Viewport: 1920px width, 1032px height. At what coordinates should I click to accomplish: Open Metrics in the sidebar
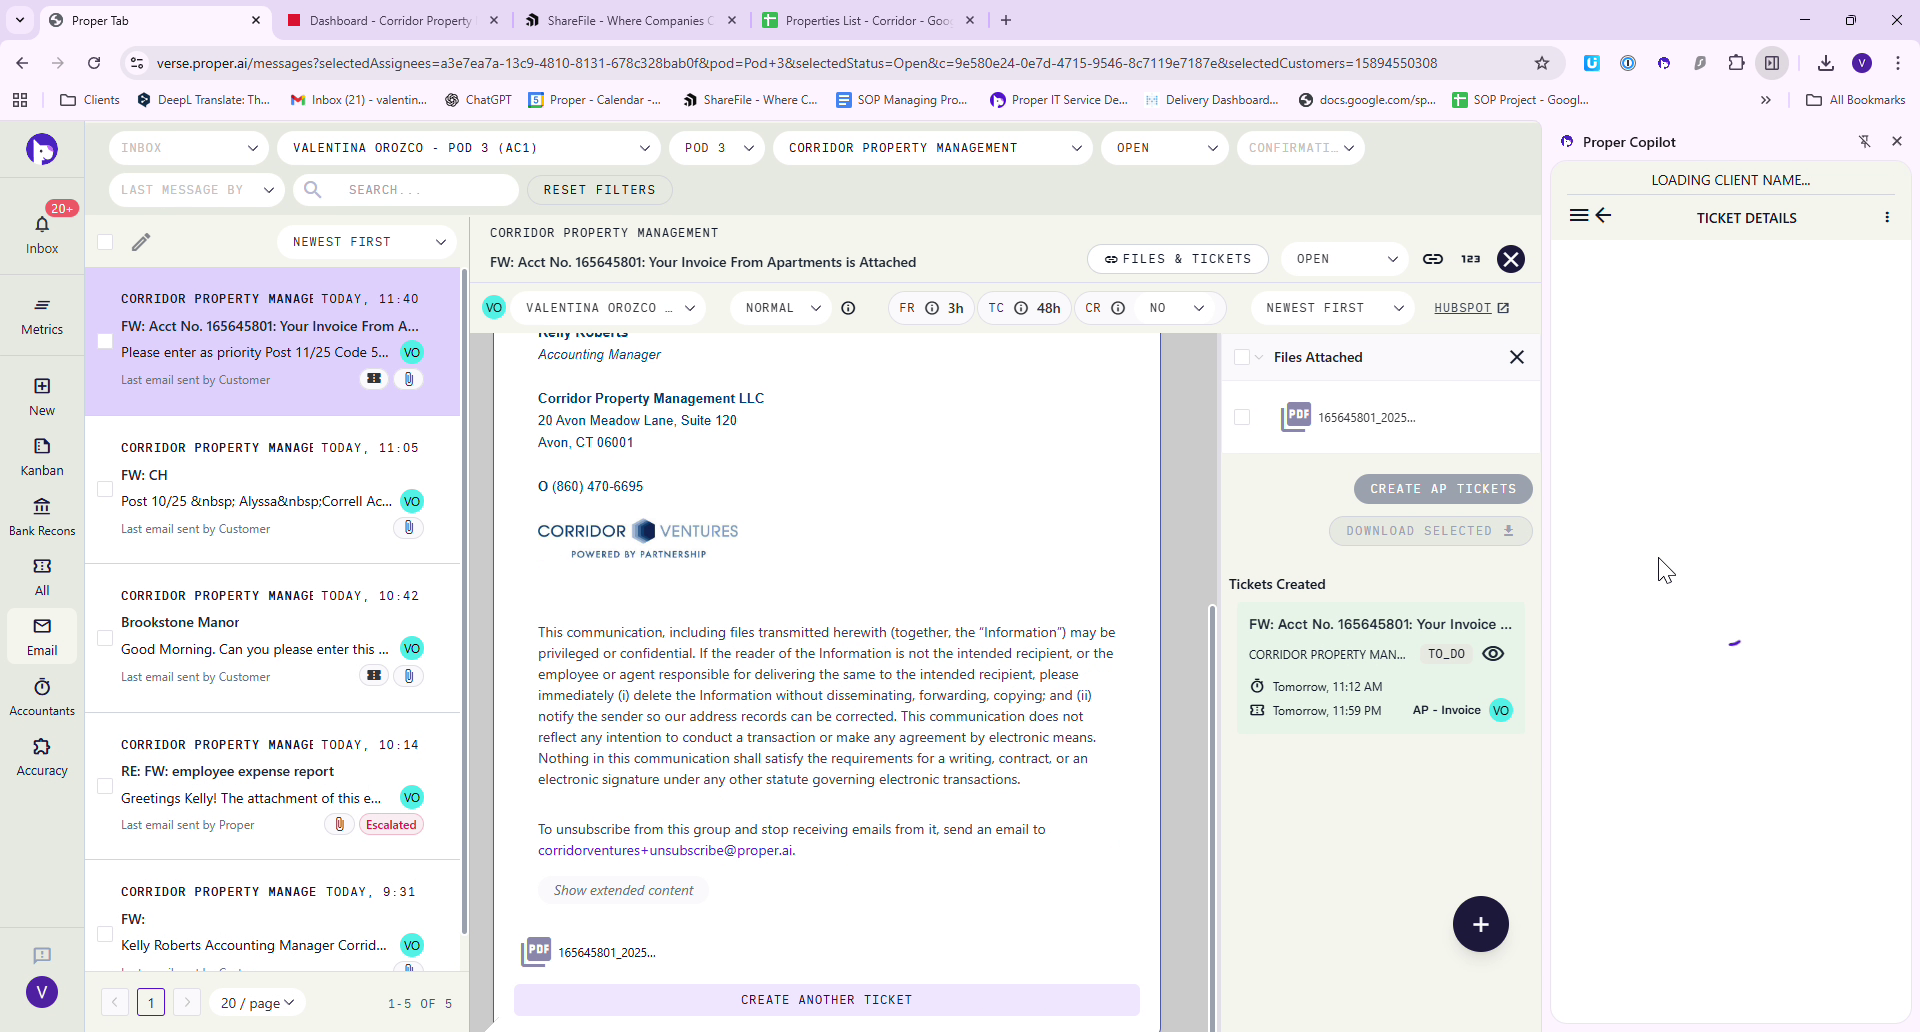42,305
